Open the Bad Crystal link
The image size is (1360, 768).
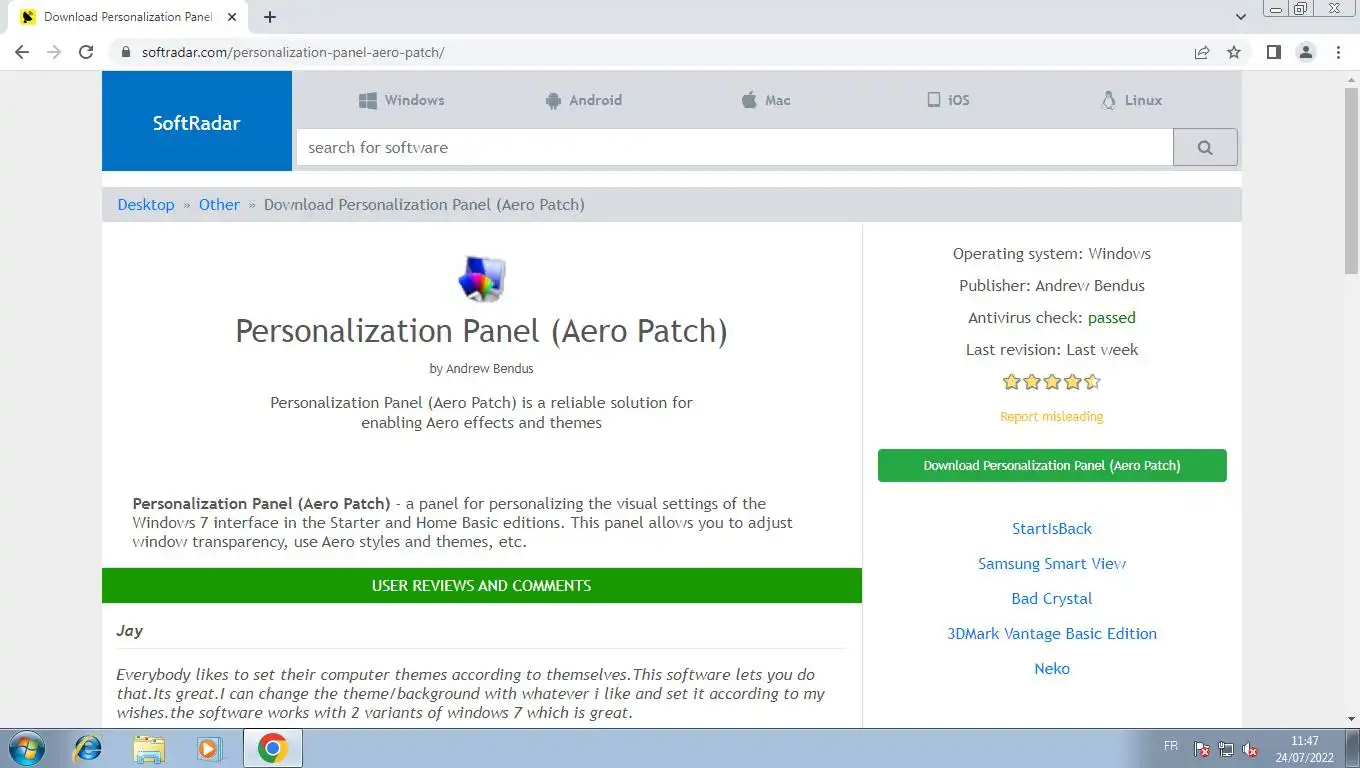1052,598
